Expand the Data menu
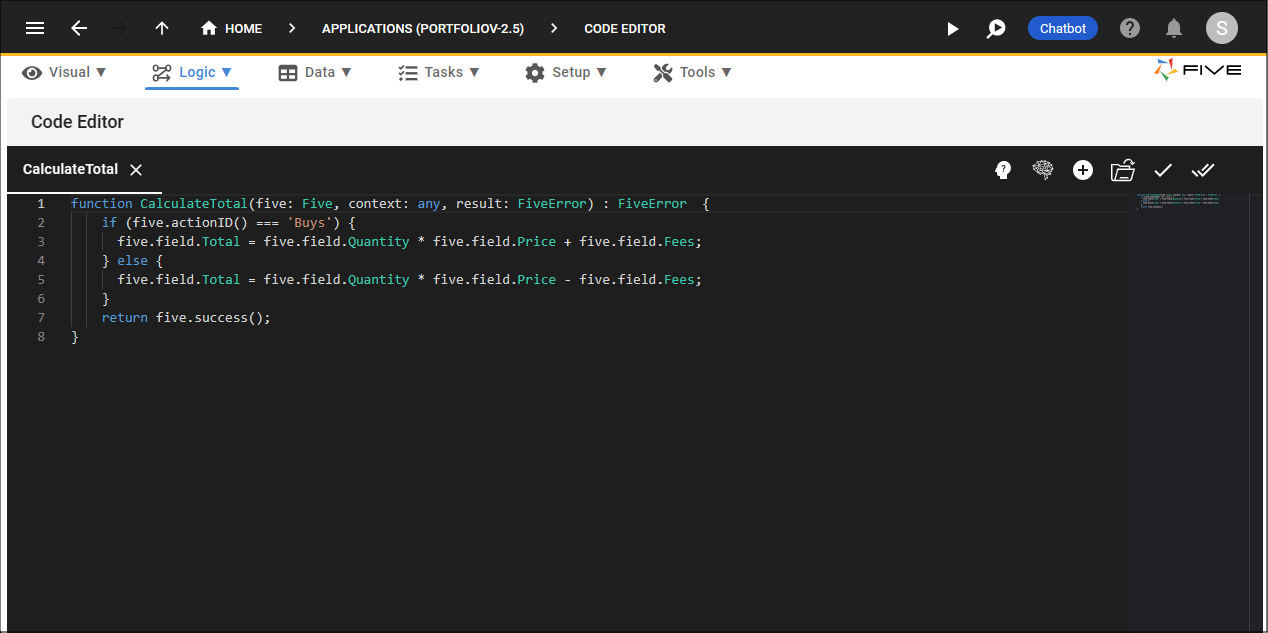Image resolution: width=1268 pixels, height=633 pixels. point(315,72)
